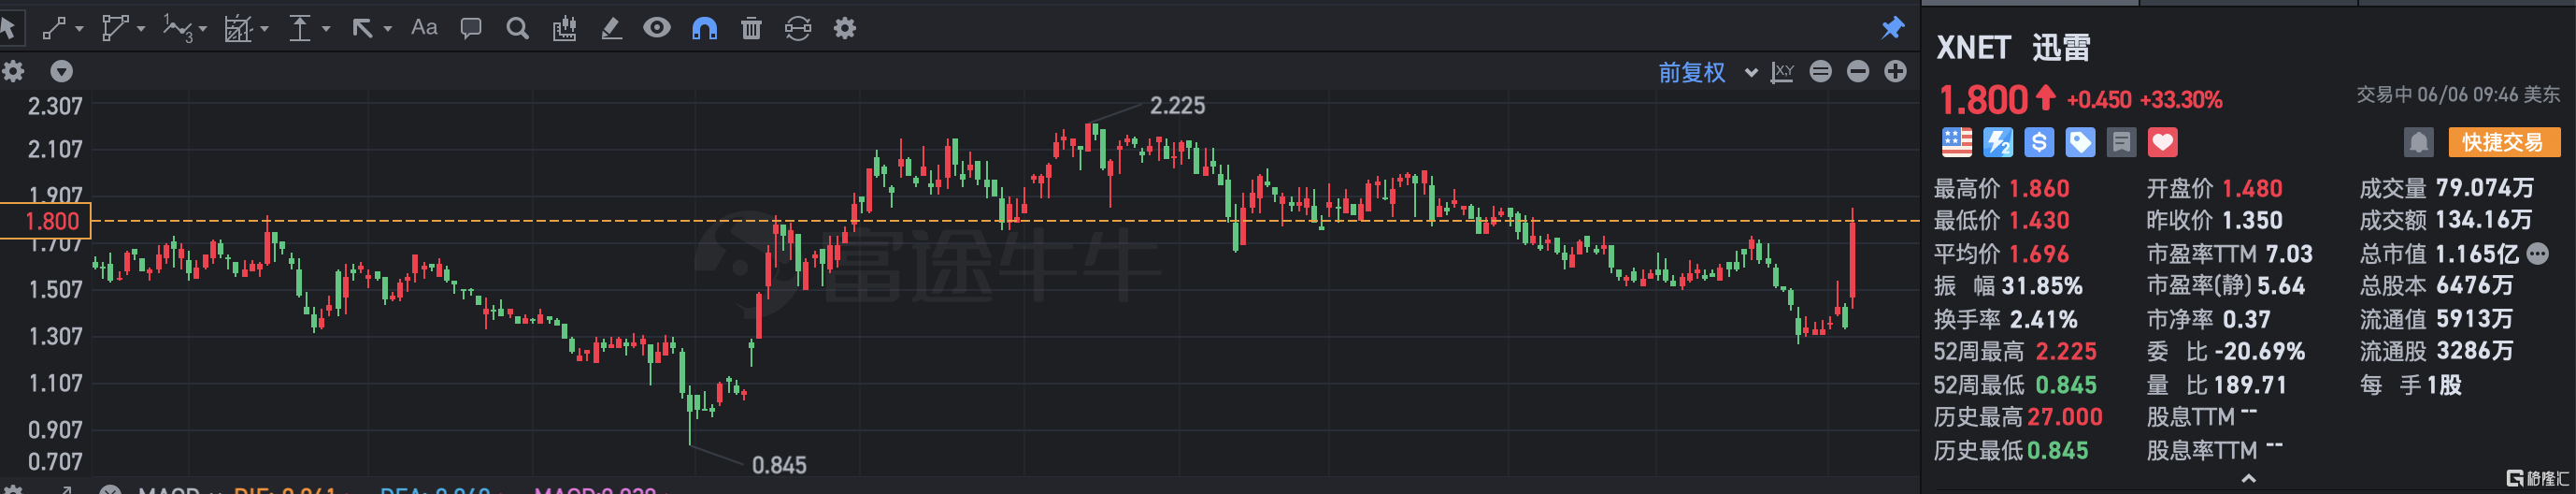
Task: Click the 迅雷 company name
Action: point(2061,48)
